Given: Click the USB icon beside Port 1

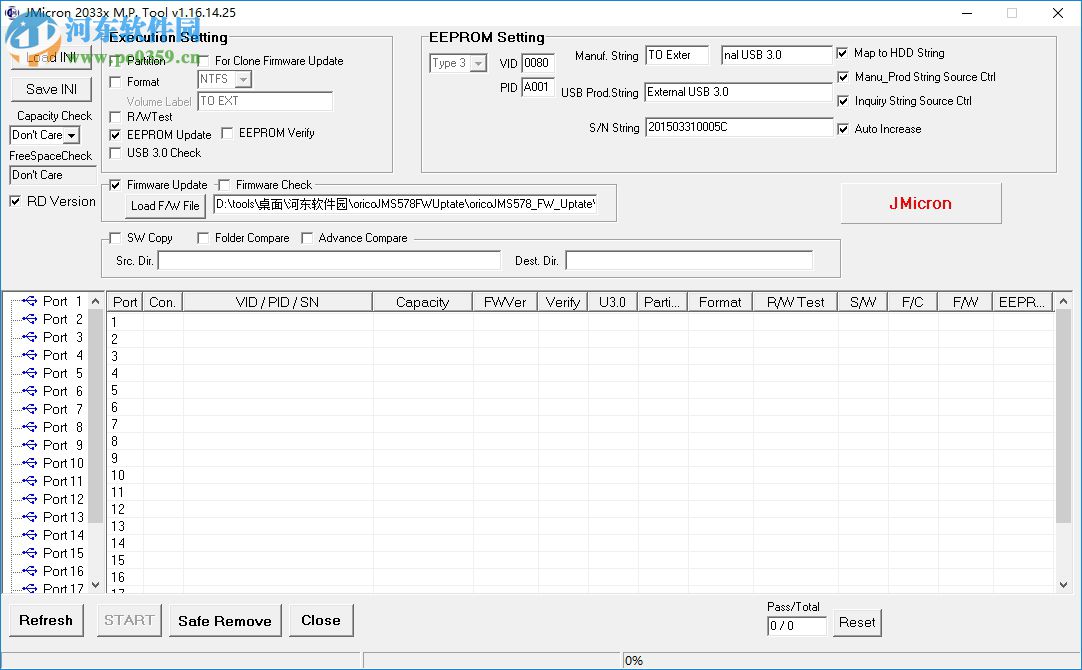Looking at the screenshot, I should pos(30,302).
